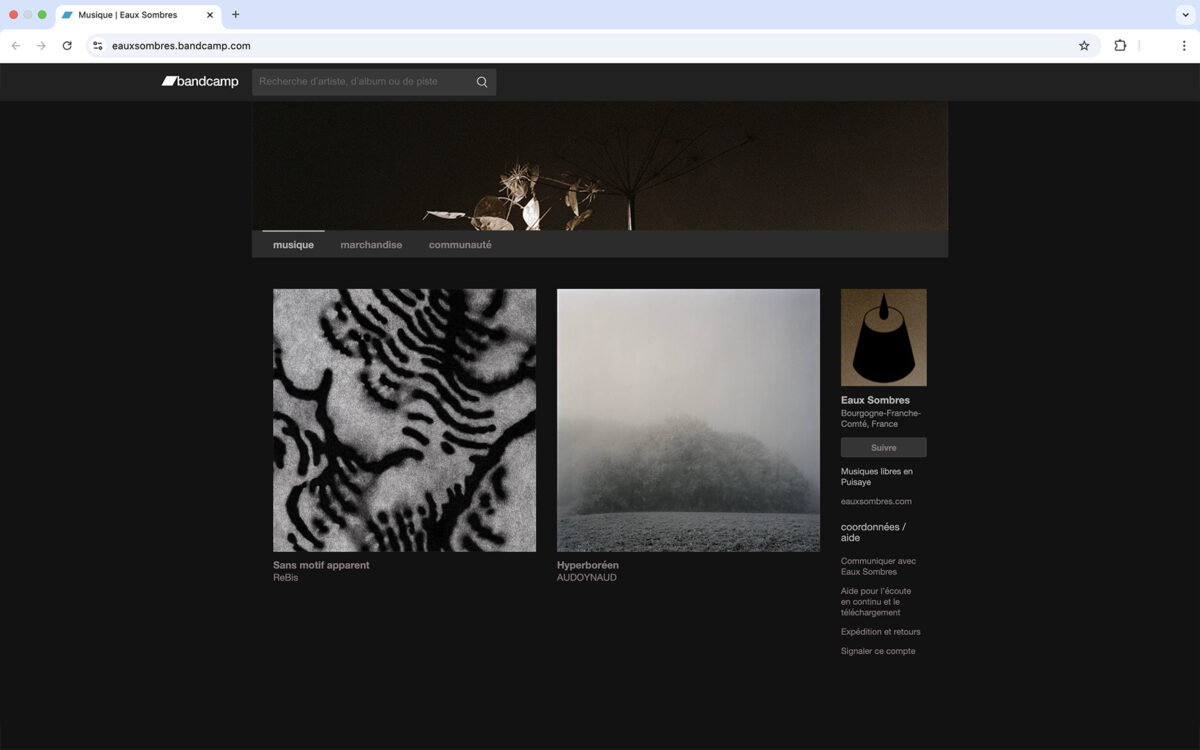Click the search magnifier icon
1200x750 pixels.
coord(482,82)
